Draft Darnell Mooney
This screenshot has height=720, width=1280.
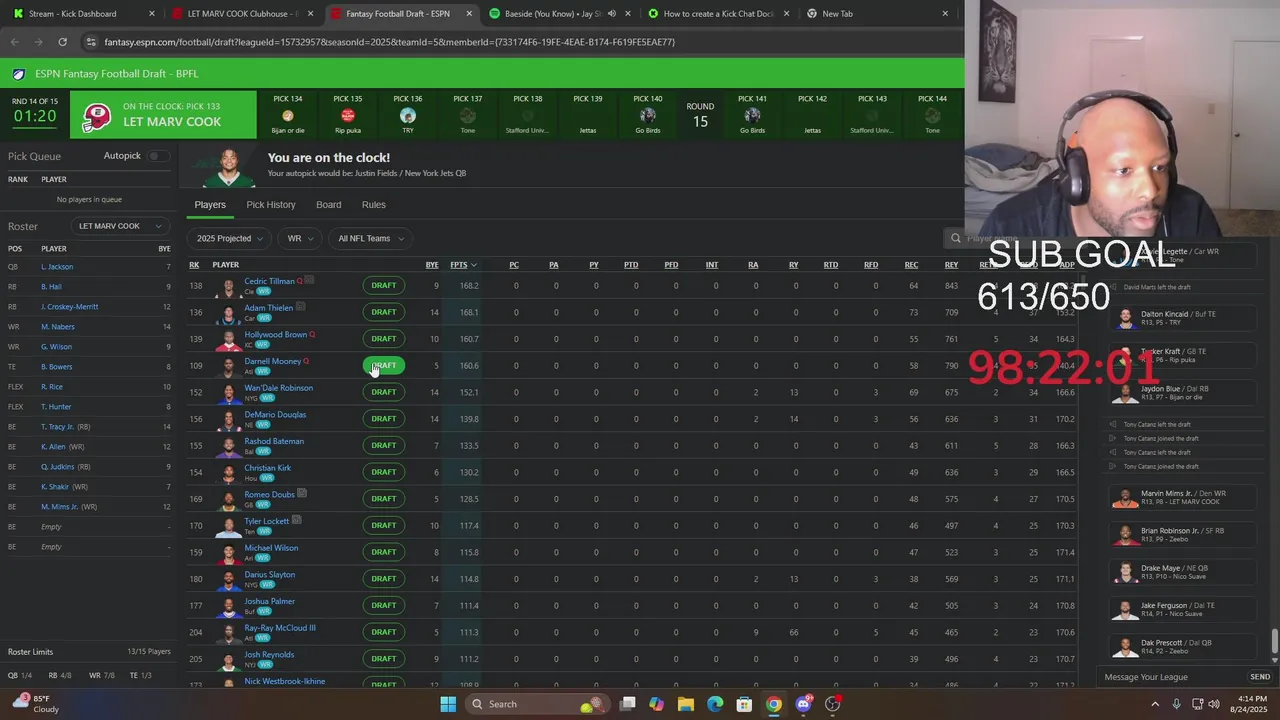[x=384, y=365]
